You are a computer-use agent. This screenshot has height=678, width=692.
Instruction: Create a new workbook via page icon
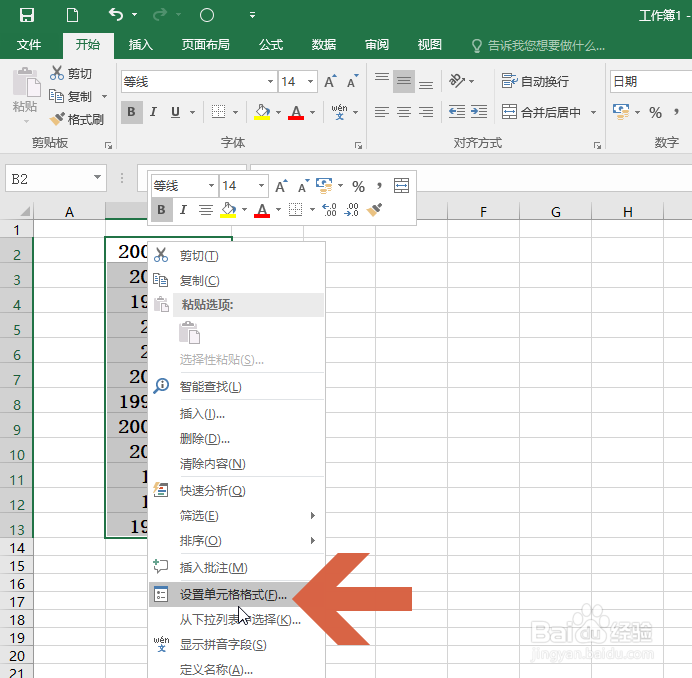coord(72,15)
